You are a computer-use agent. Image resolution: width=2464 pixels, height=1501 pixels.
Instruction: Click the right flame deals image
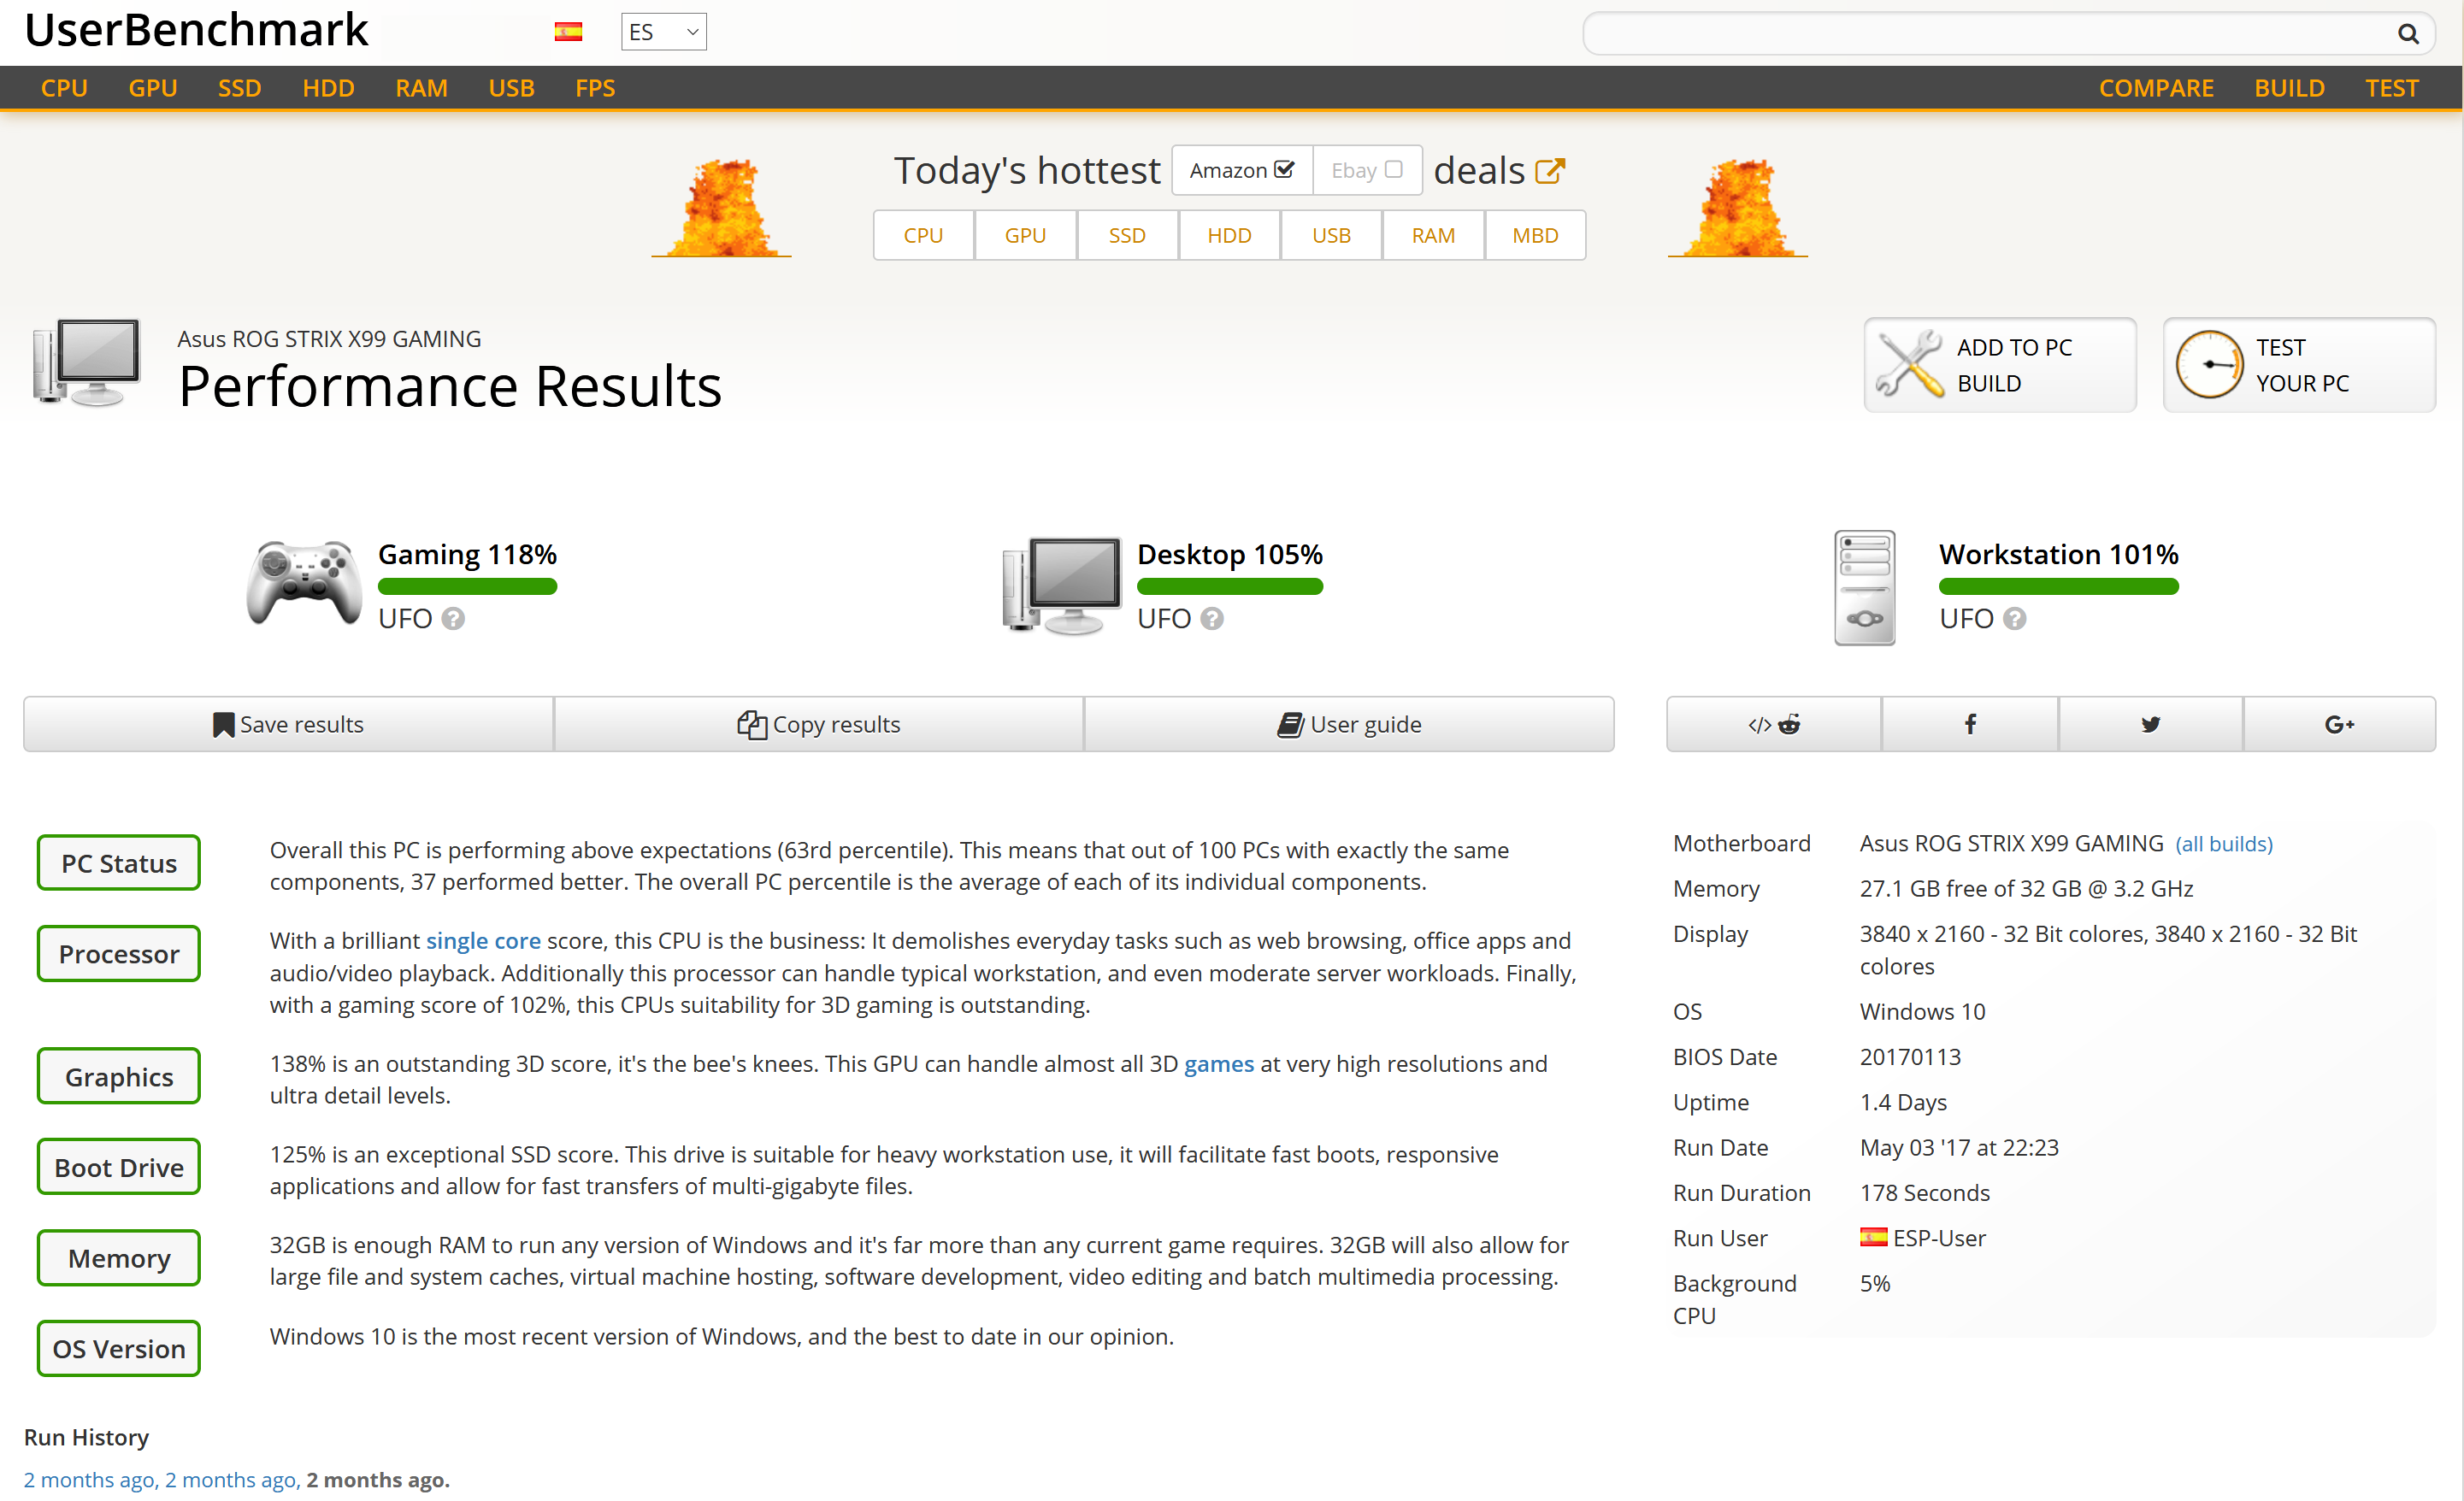(1737, 208)
